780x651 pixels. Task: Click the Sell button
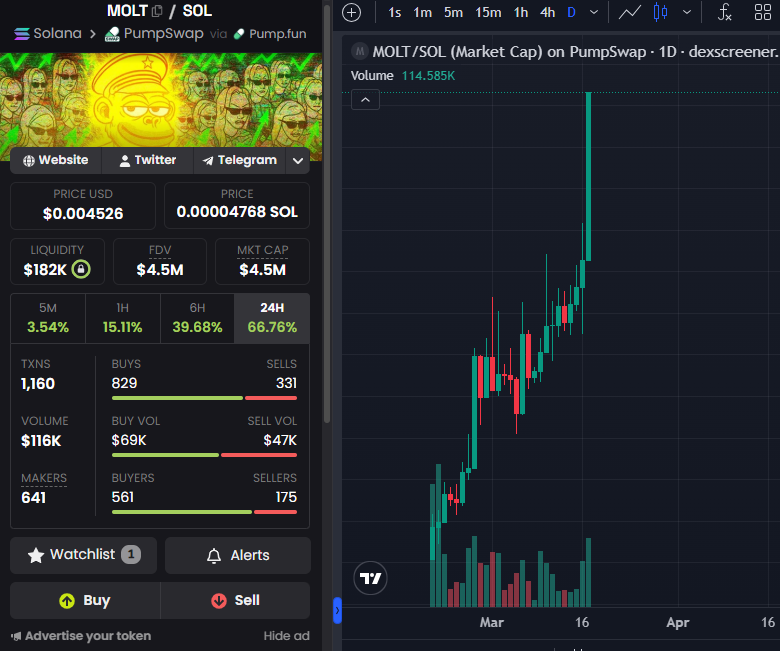[235, 601]
